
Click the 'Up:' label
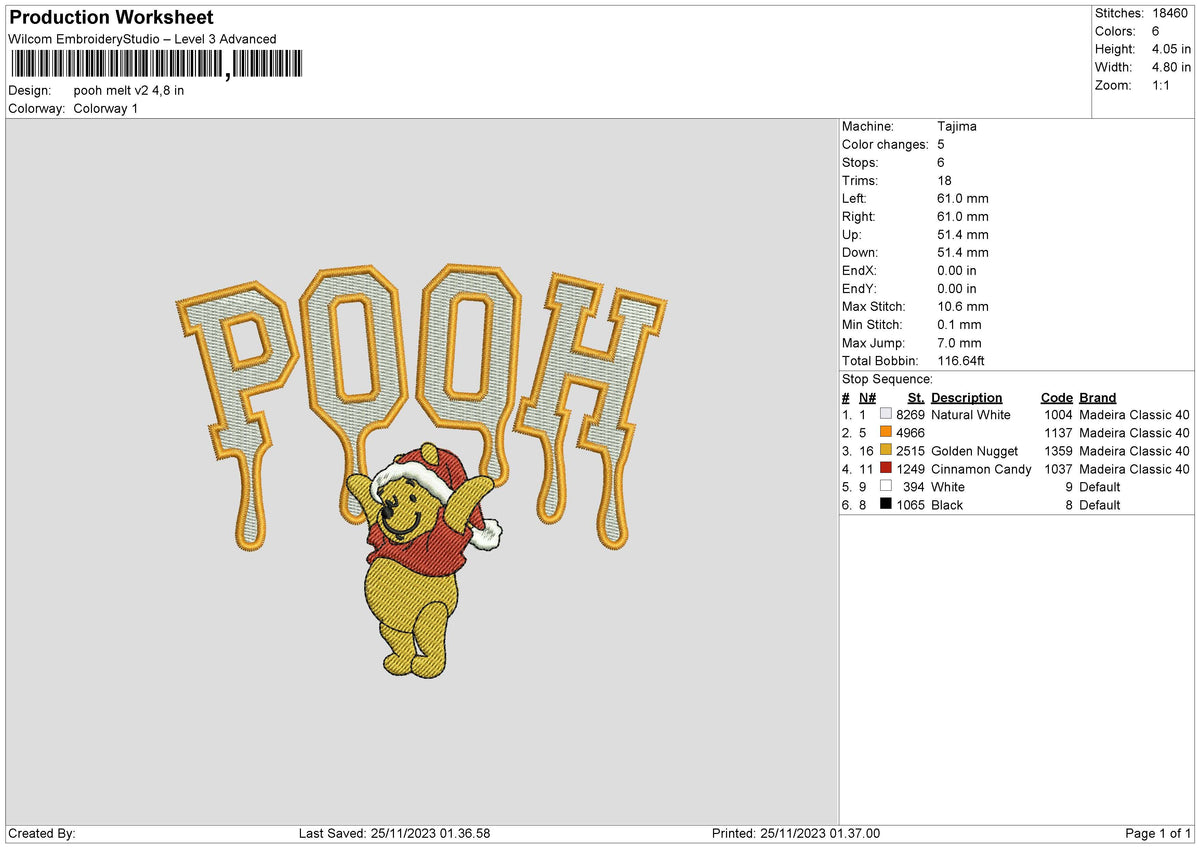point(853,234)
